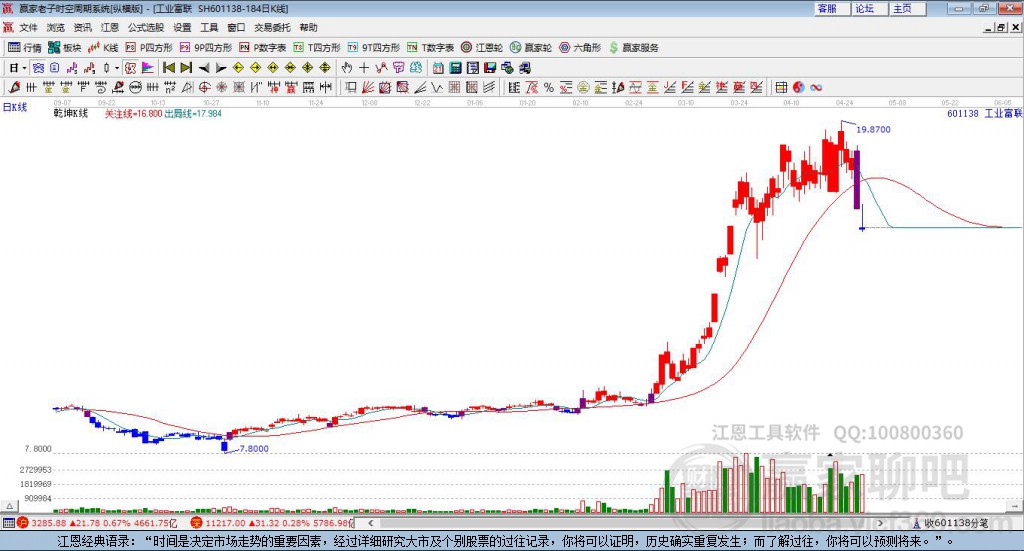Open the 窗口 menu
This screenshot has width=1024, height=551.
[x=236, y=27]
